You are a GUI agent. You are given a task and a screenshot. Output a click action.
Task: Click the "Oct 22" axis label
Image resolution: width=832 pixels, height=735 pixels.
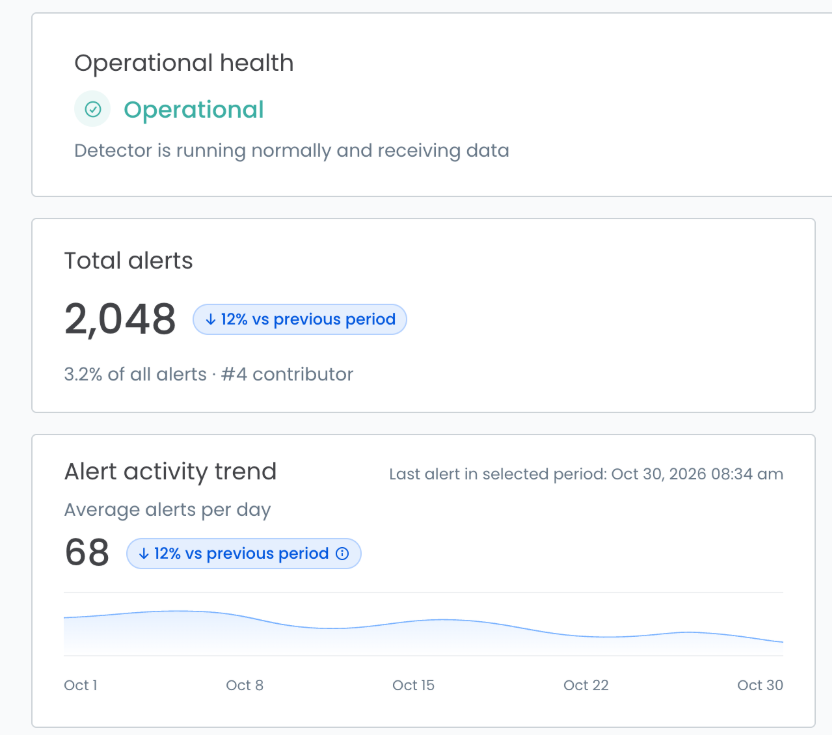586,685
